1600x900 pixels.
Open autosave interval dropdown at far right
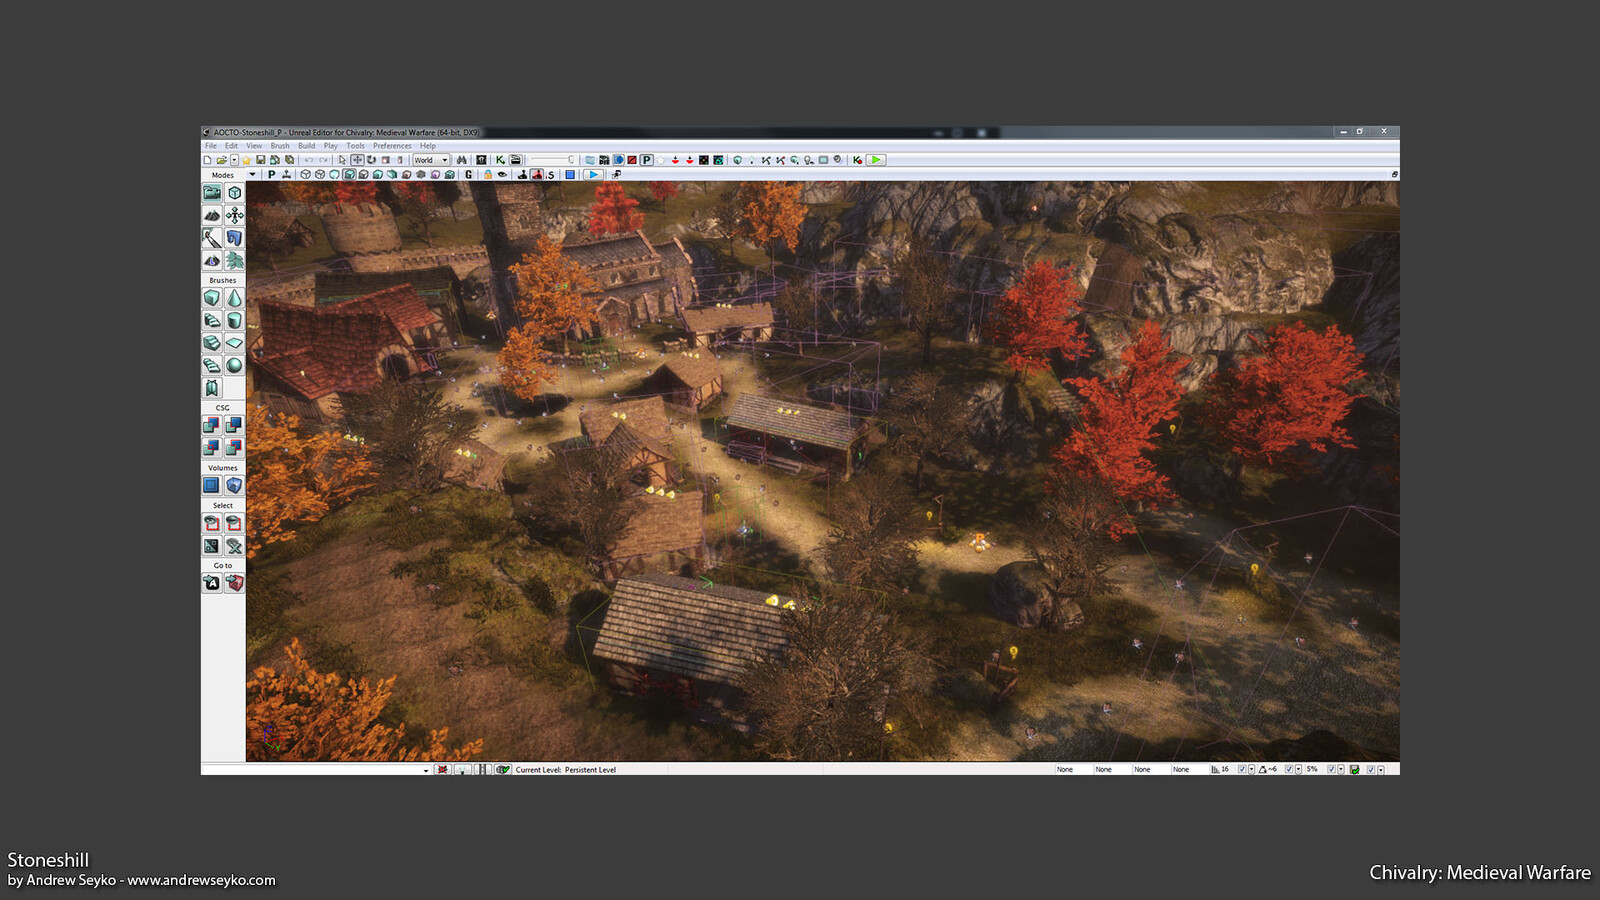tap(1381, 769)
